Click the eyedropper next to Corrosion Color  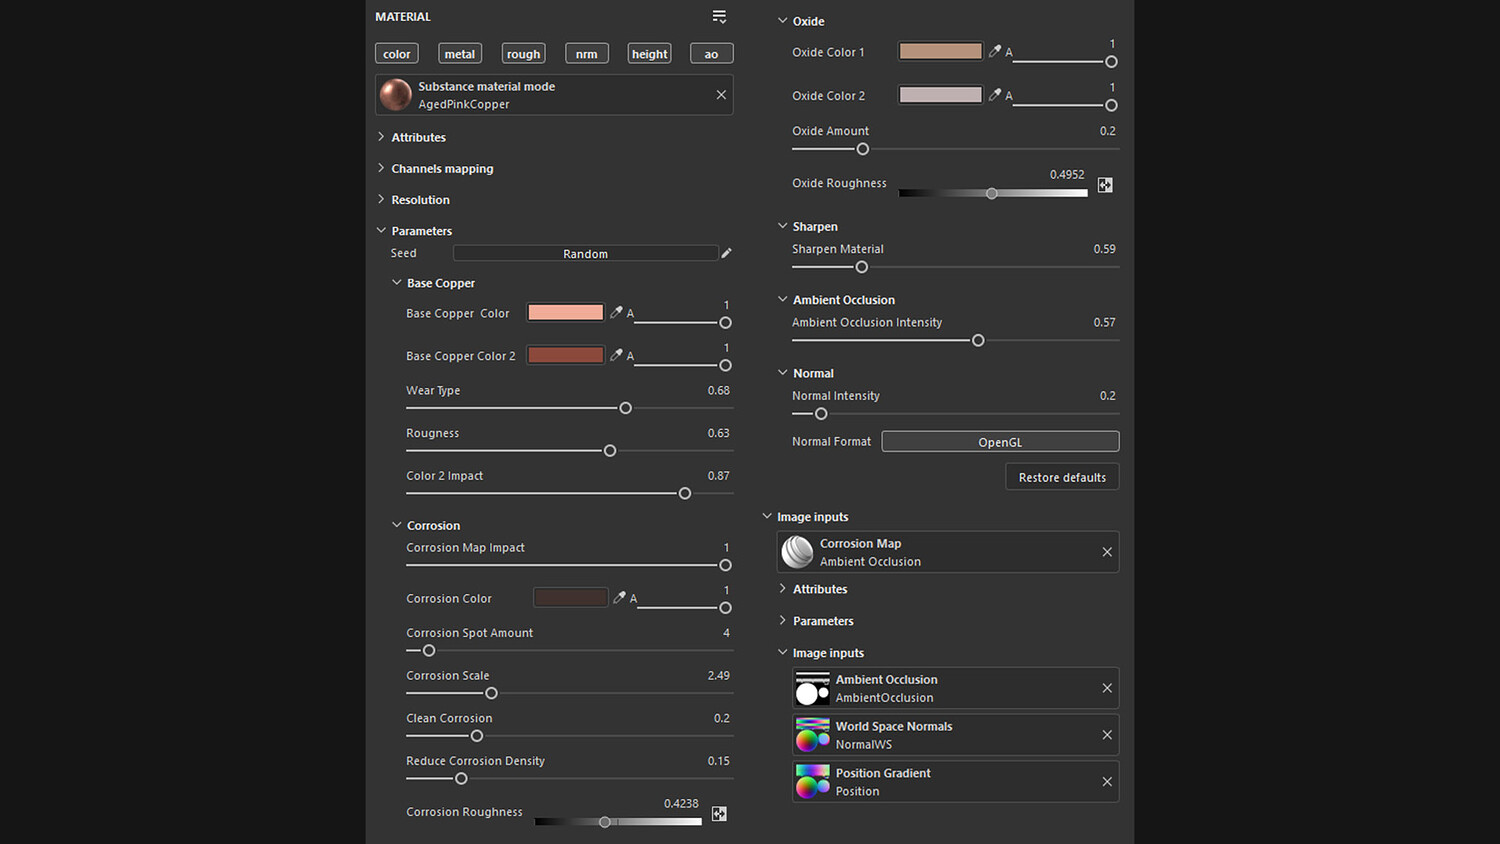[619, 598]
